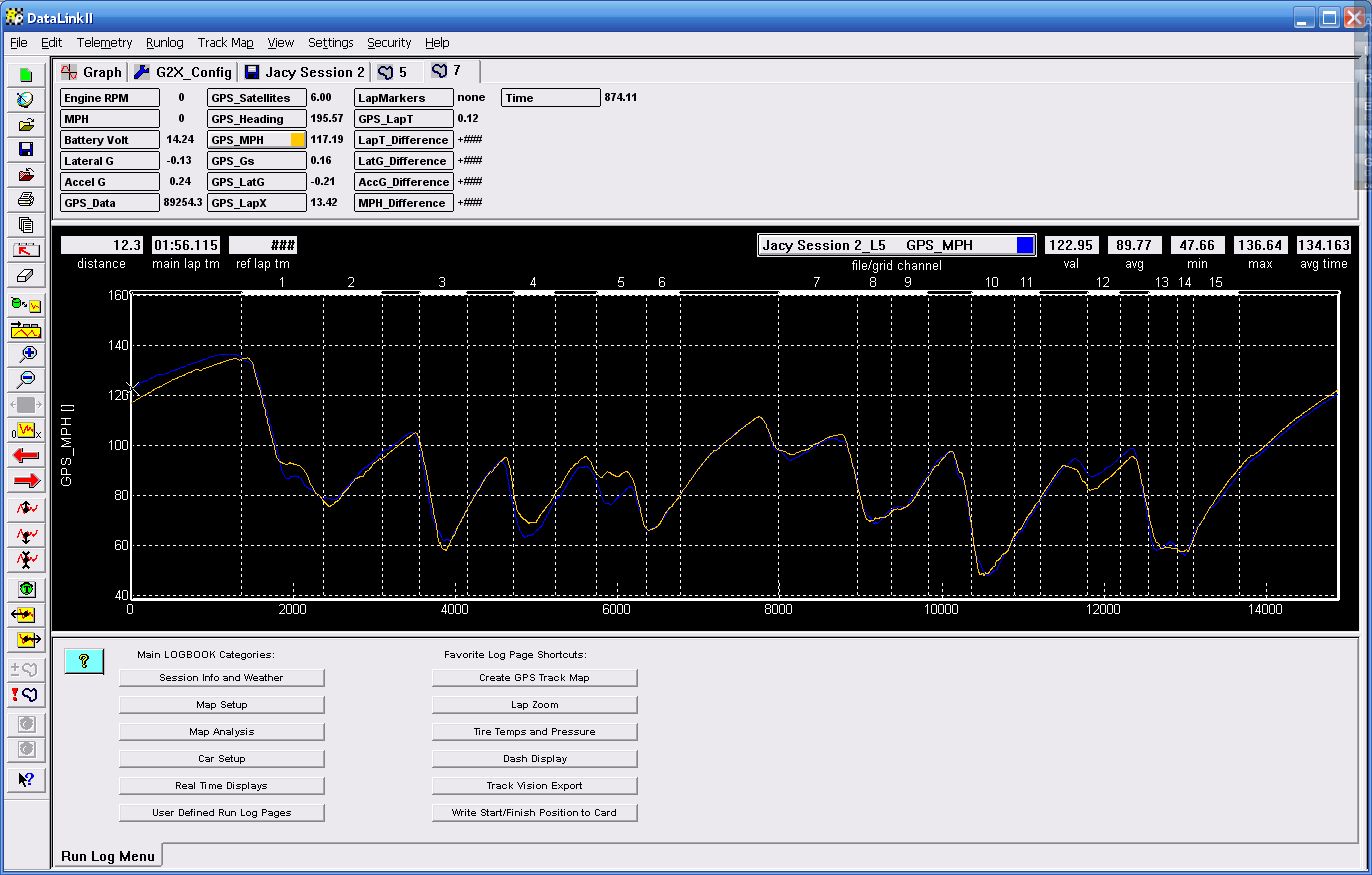
Task: Open Session Info and Weather
Action: coord(221,677)
